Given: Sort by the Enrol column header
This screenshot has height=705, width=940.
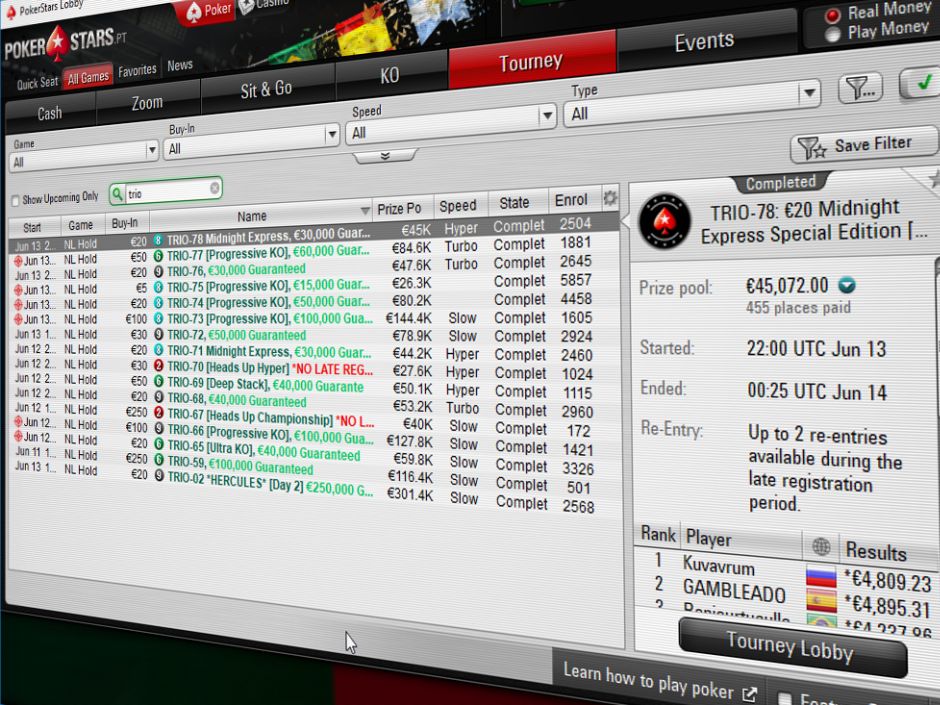Looking at the screenshot, I should pyautogui.click(x=571, y=200).
